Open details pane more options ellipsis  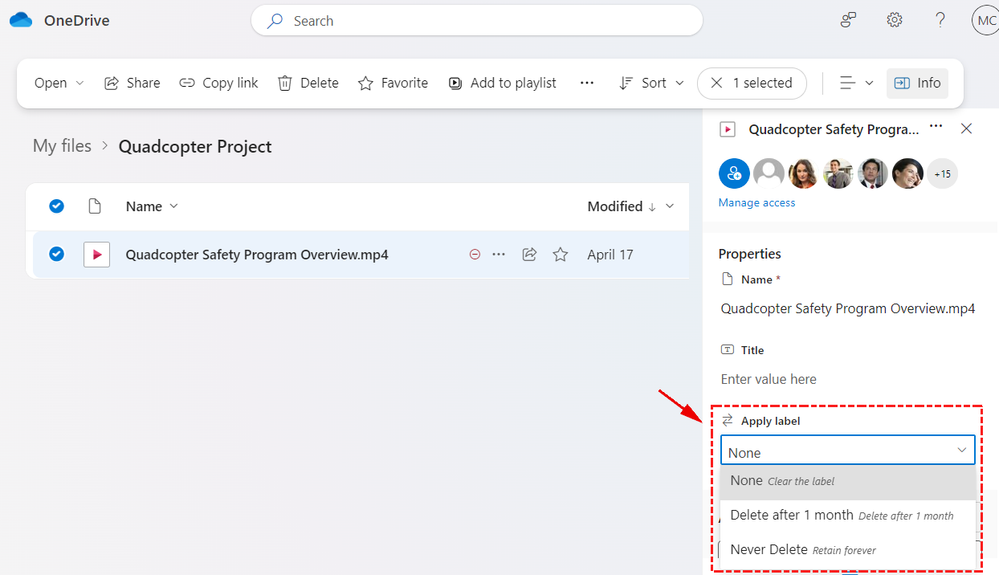tap(935, 126)
